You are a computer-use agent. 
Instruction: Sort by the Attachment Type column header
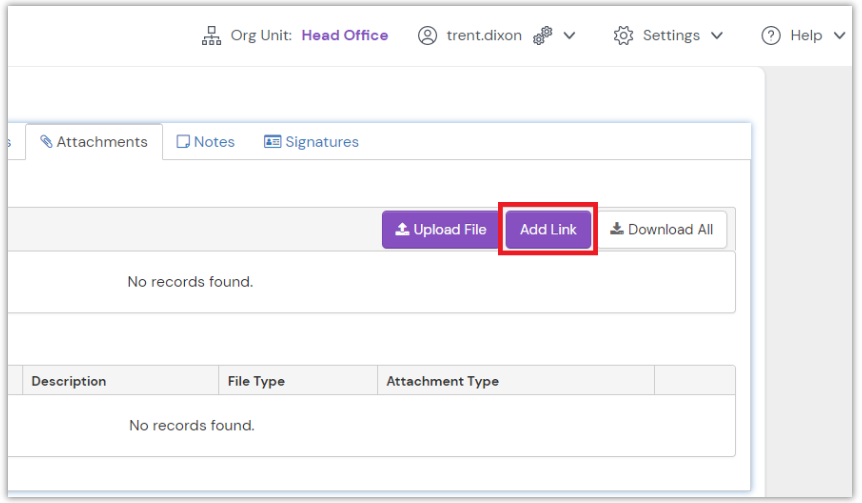point(442,381)
